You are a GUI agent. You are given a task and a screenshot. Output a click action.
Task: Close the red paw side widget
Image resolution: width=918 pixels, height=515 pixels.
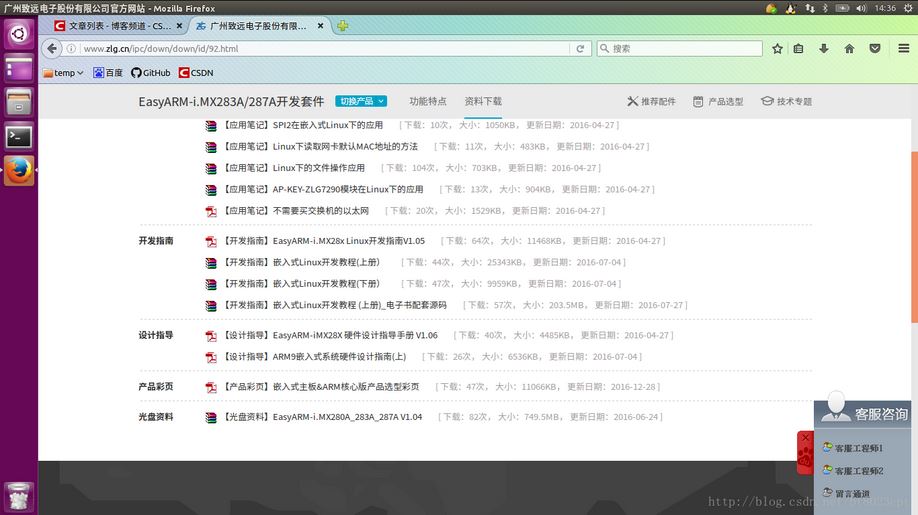[806, 437]
